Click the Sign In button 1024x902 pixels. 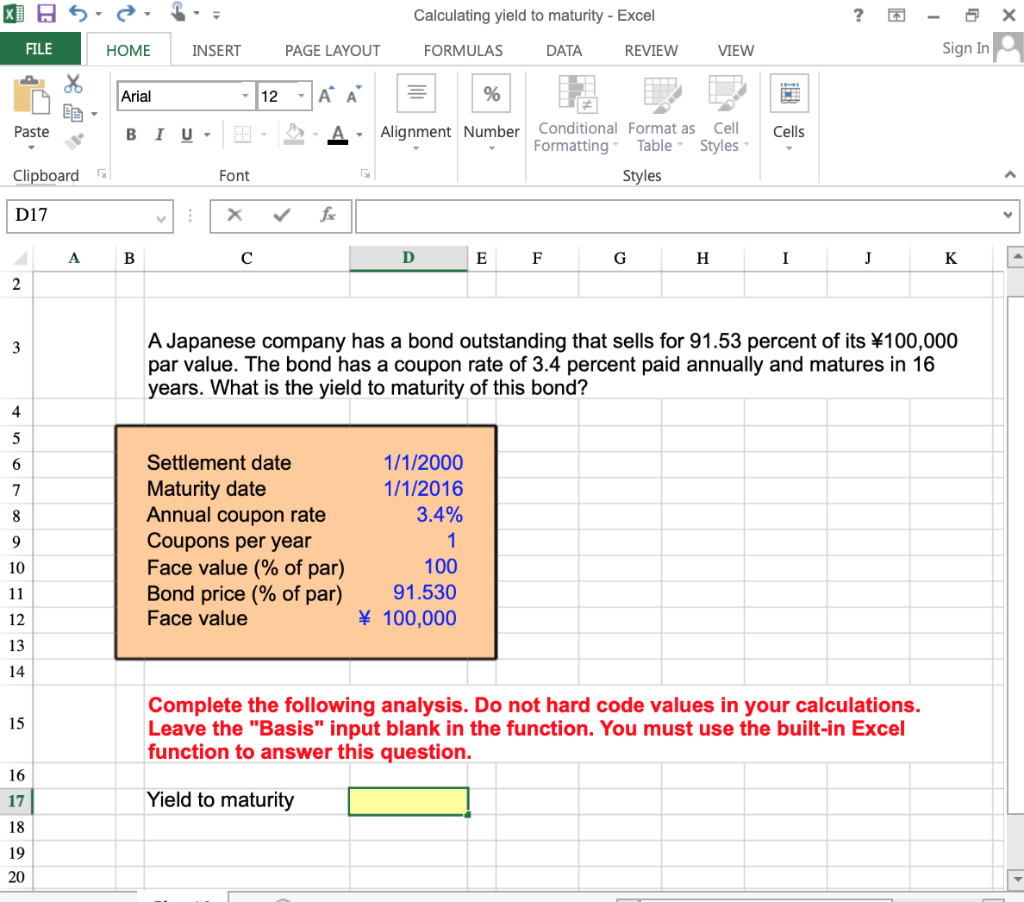964,47
